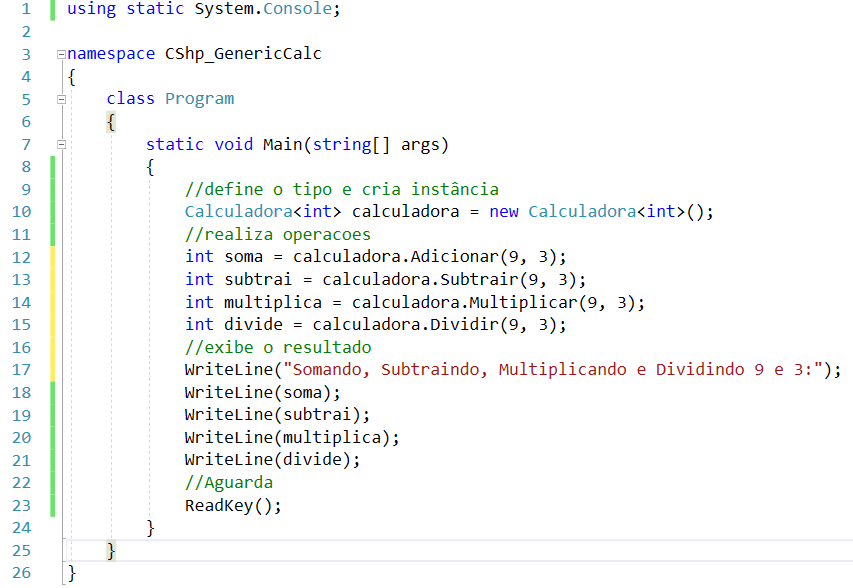This screenshot has width=853, height=588.
Task: Click 'Subtrair' method call
Action: pos(479,280)
